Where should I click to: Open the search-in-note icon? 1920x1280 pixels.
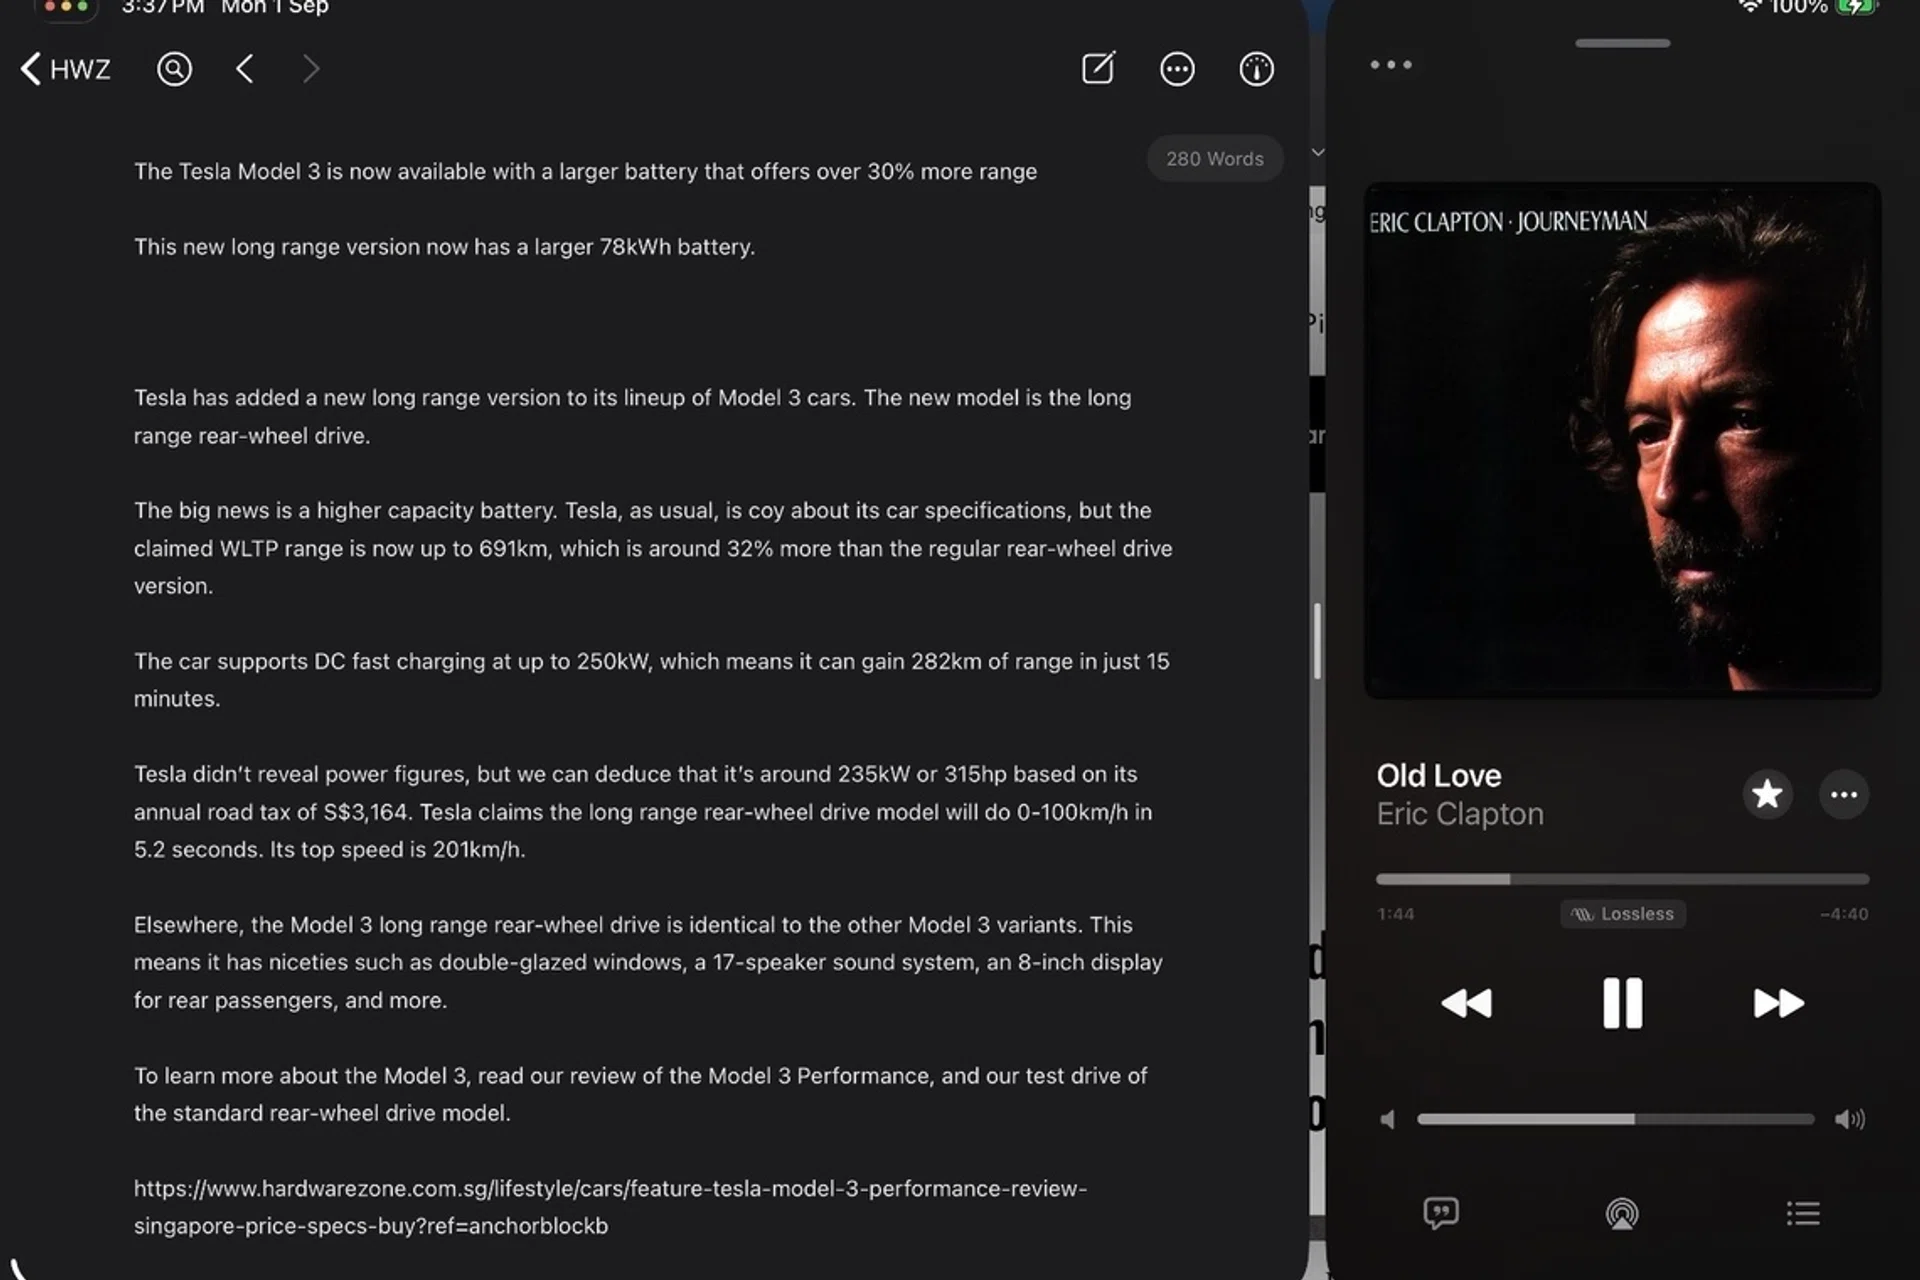[x=174, y=69]
